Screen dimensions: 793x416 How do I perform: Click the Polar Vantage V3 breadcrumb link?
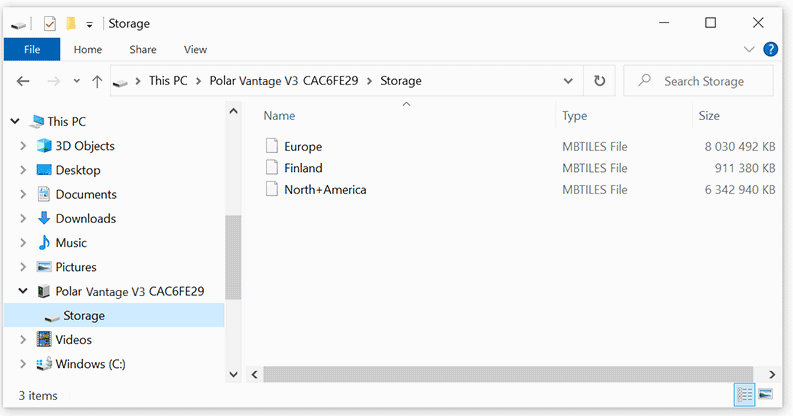[x=289, y=81]
